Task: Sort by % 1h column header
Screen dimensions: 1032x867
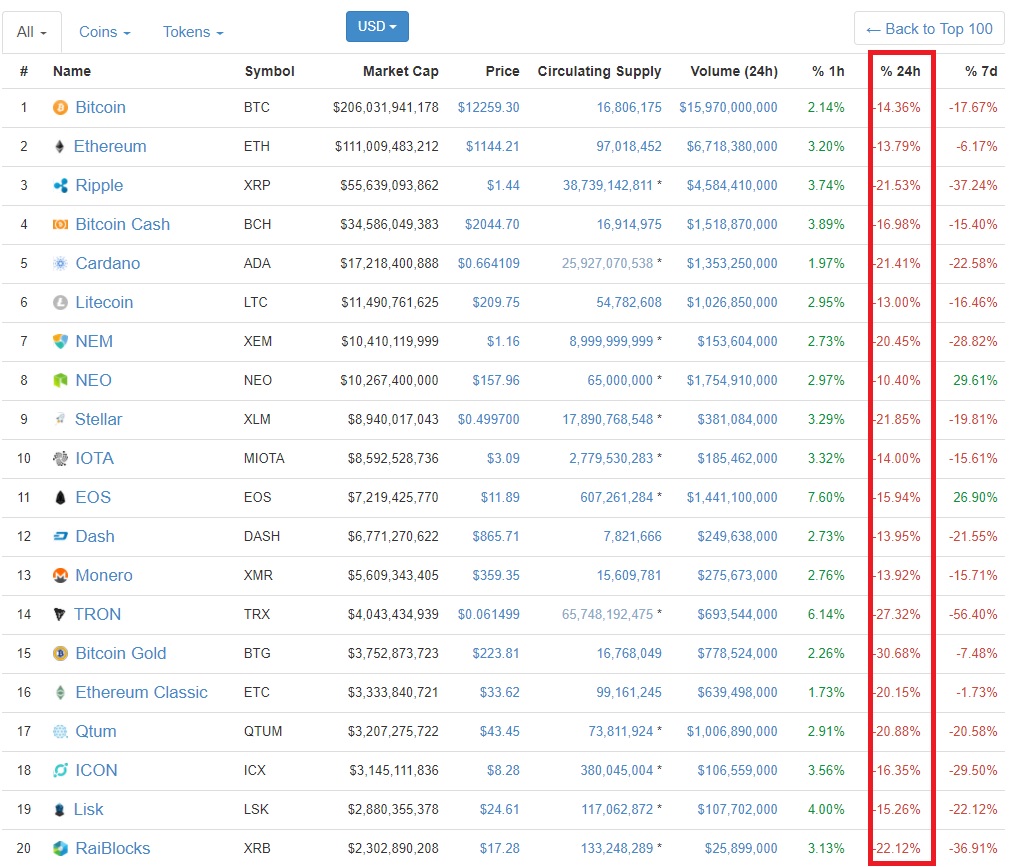Action: [x=828, y=71]
